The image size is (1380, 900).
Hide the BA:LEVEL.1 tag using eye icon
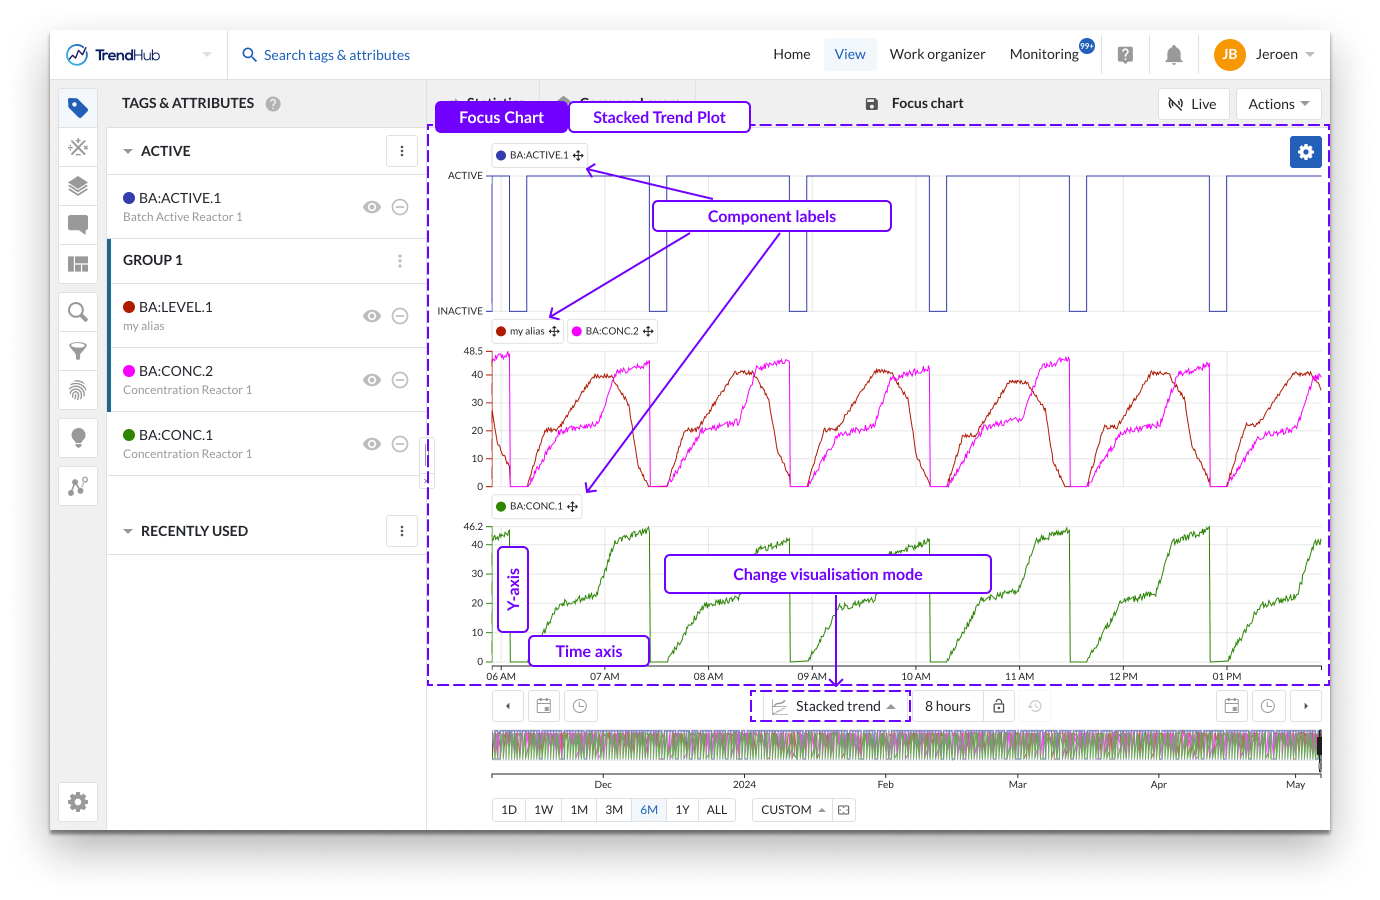coord(371,316)
